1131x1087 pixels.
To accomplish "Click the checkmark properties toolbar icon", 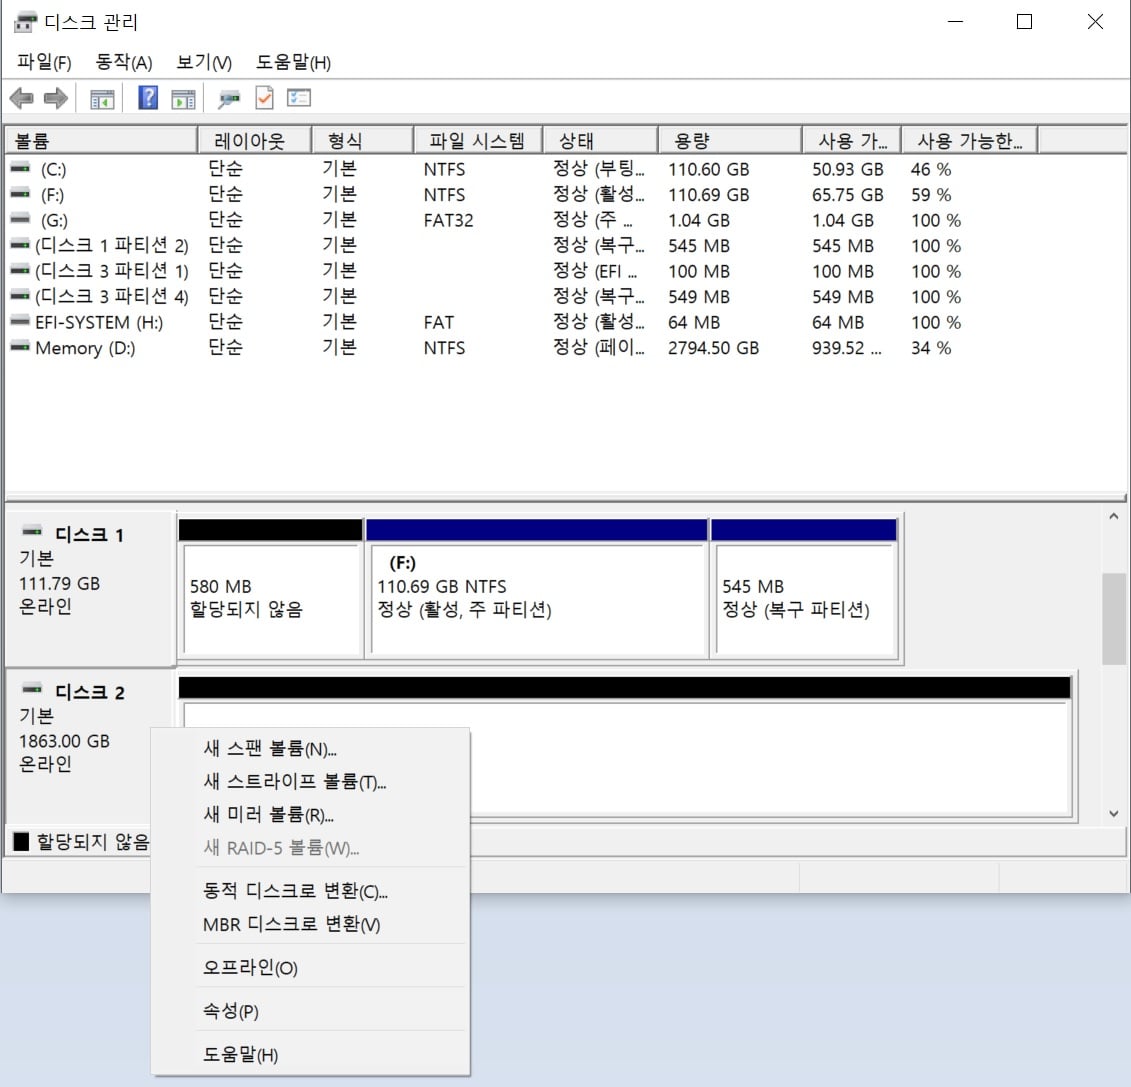I will 265,97.
